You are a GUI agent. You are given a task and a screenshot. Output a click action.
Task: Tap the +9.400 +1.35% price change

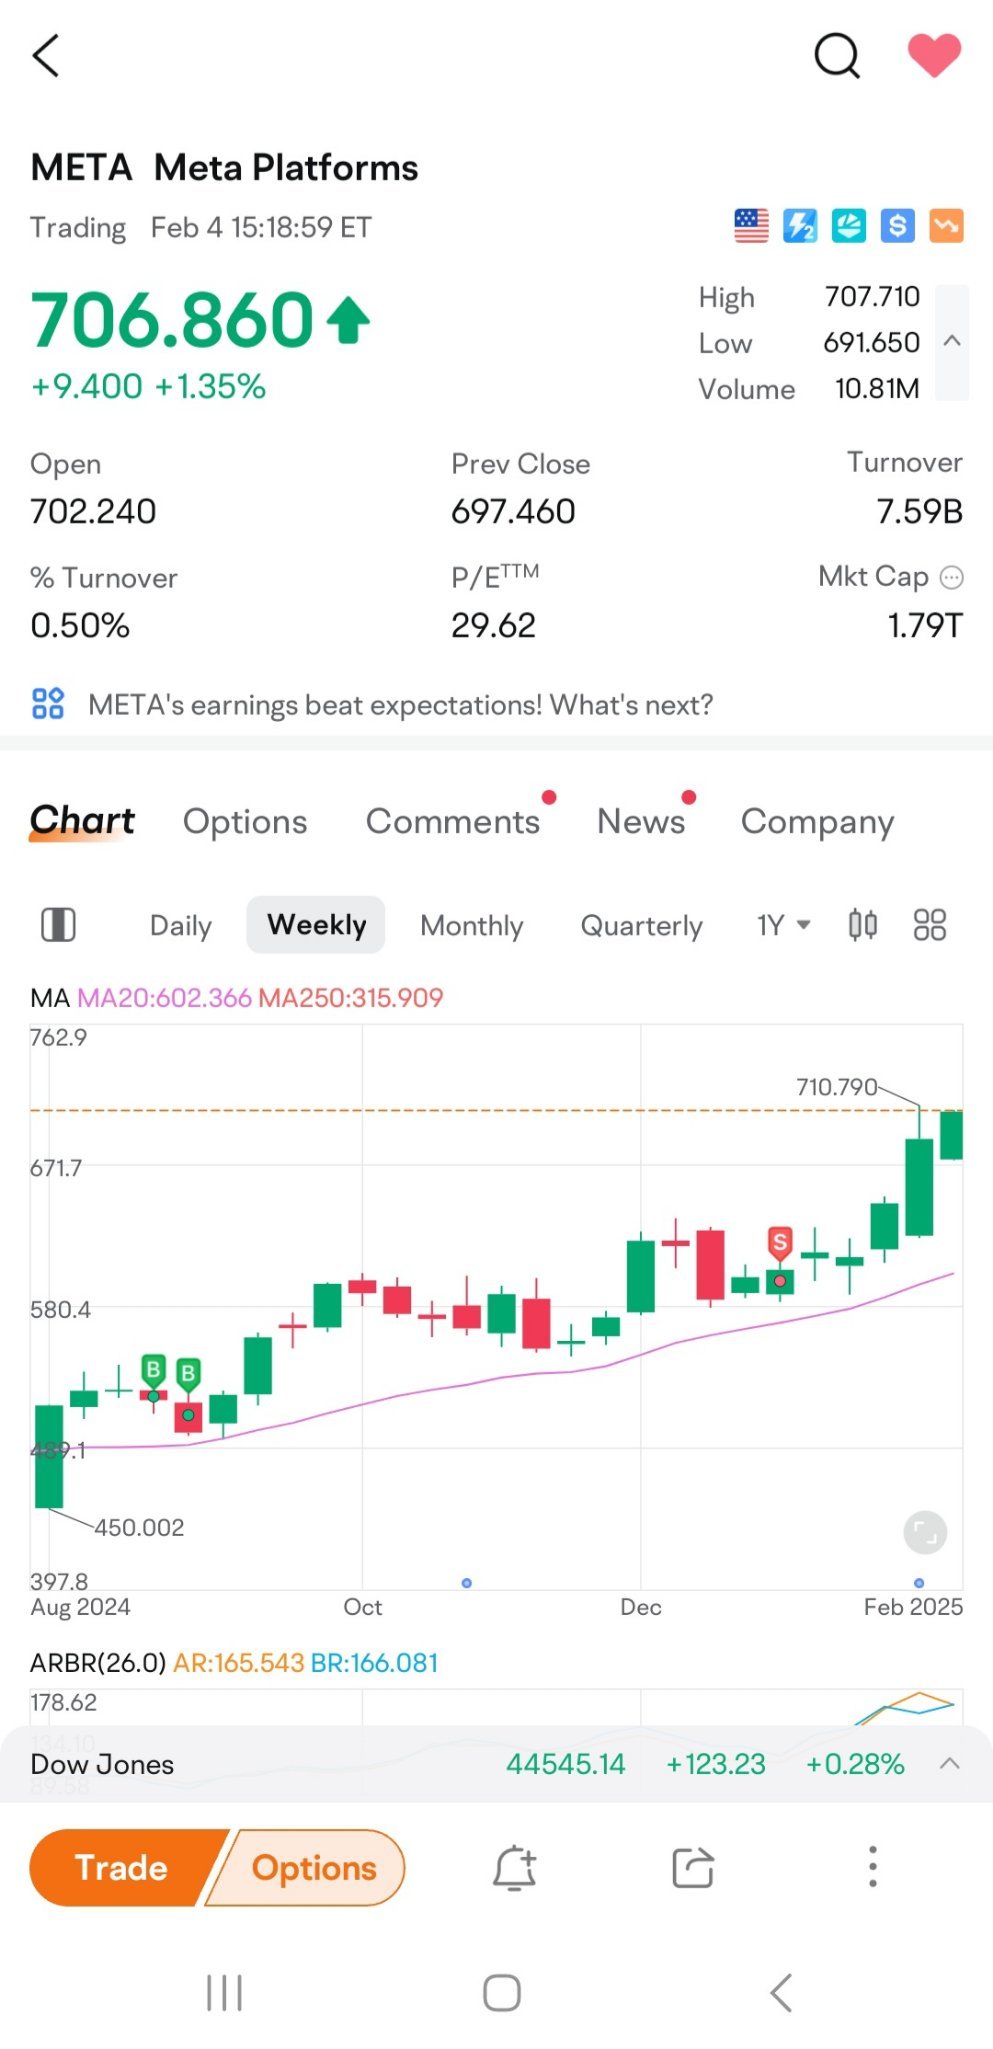[x=149, y=387]
